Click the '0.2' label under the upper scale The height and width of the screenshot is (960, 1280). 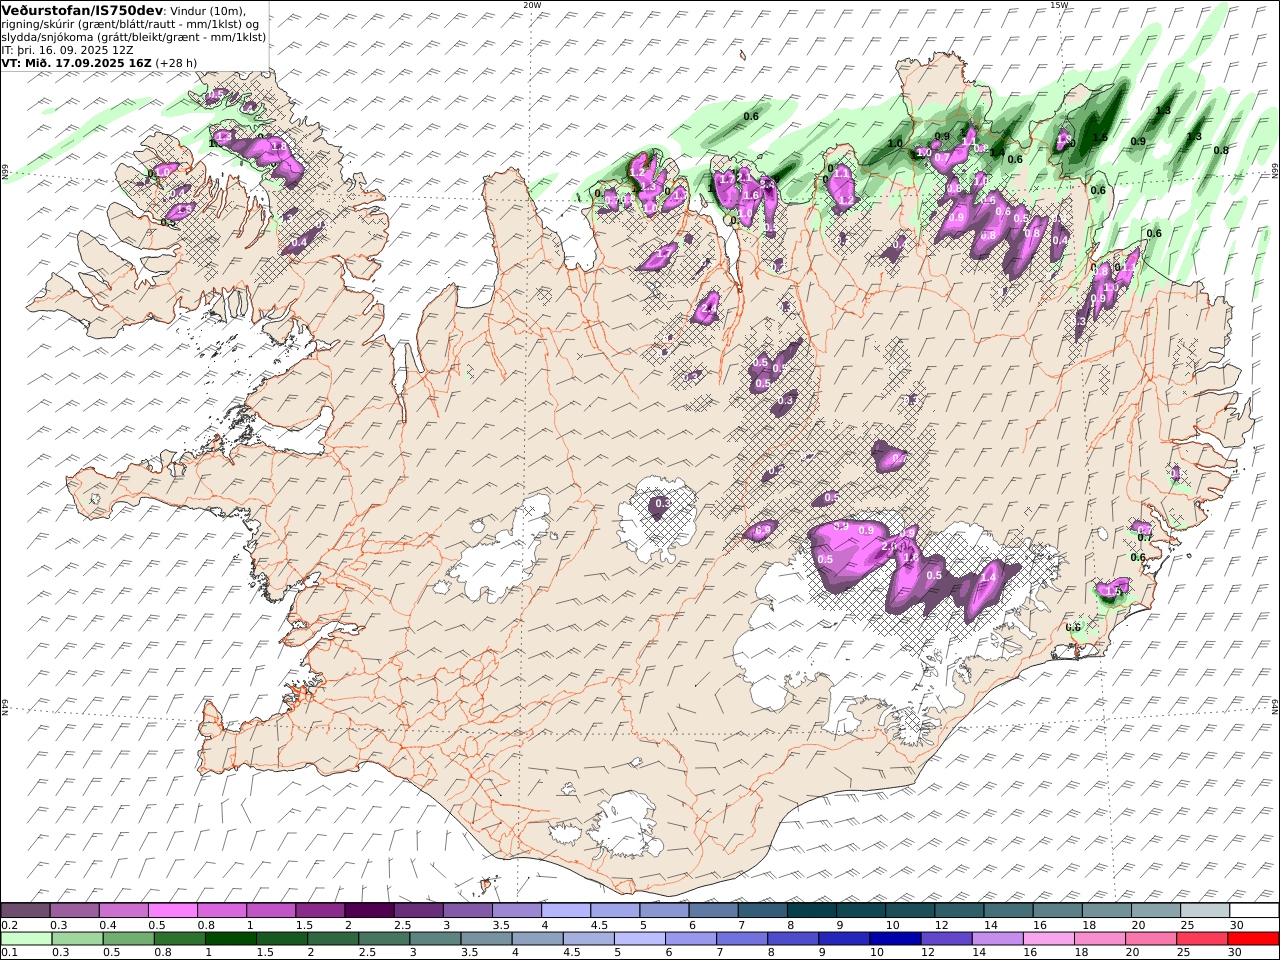(x=8, y=925)
